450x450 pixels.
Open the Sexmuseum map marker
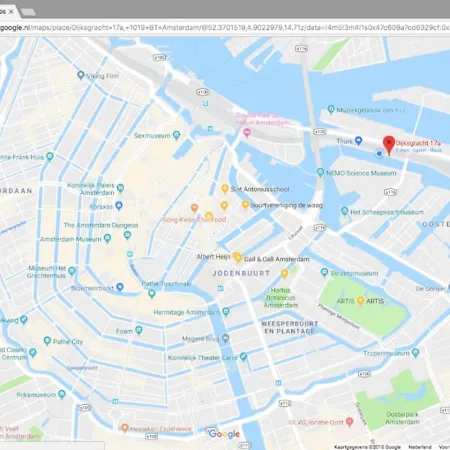click(176, 135)
